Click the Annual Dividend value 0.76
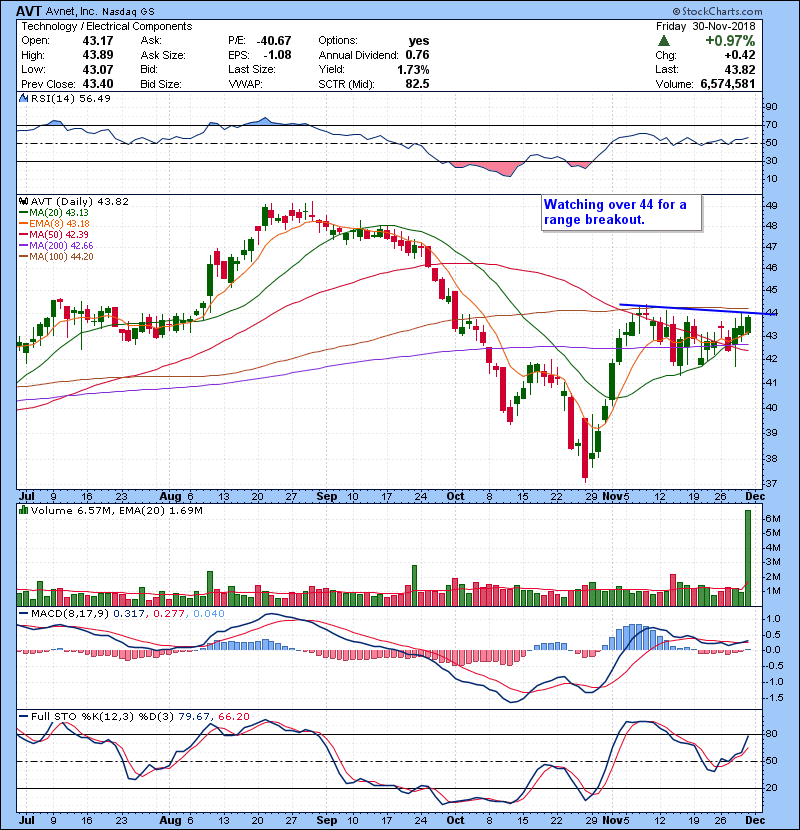Viewport: 800px width, 830px height. (x=417, y=55)
